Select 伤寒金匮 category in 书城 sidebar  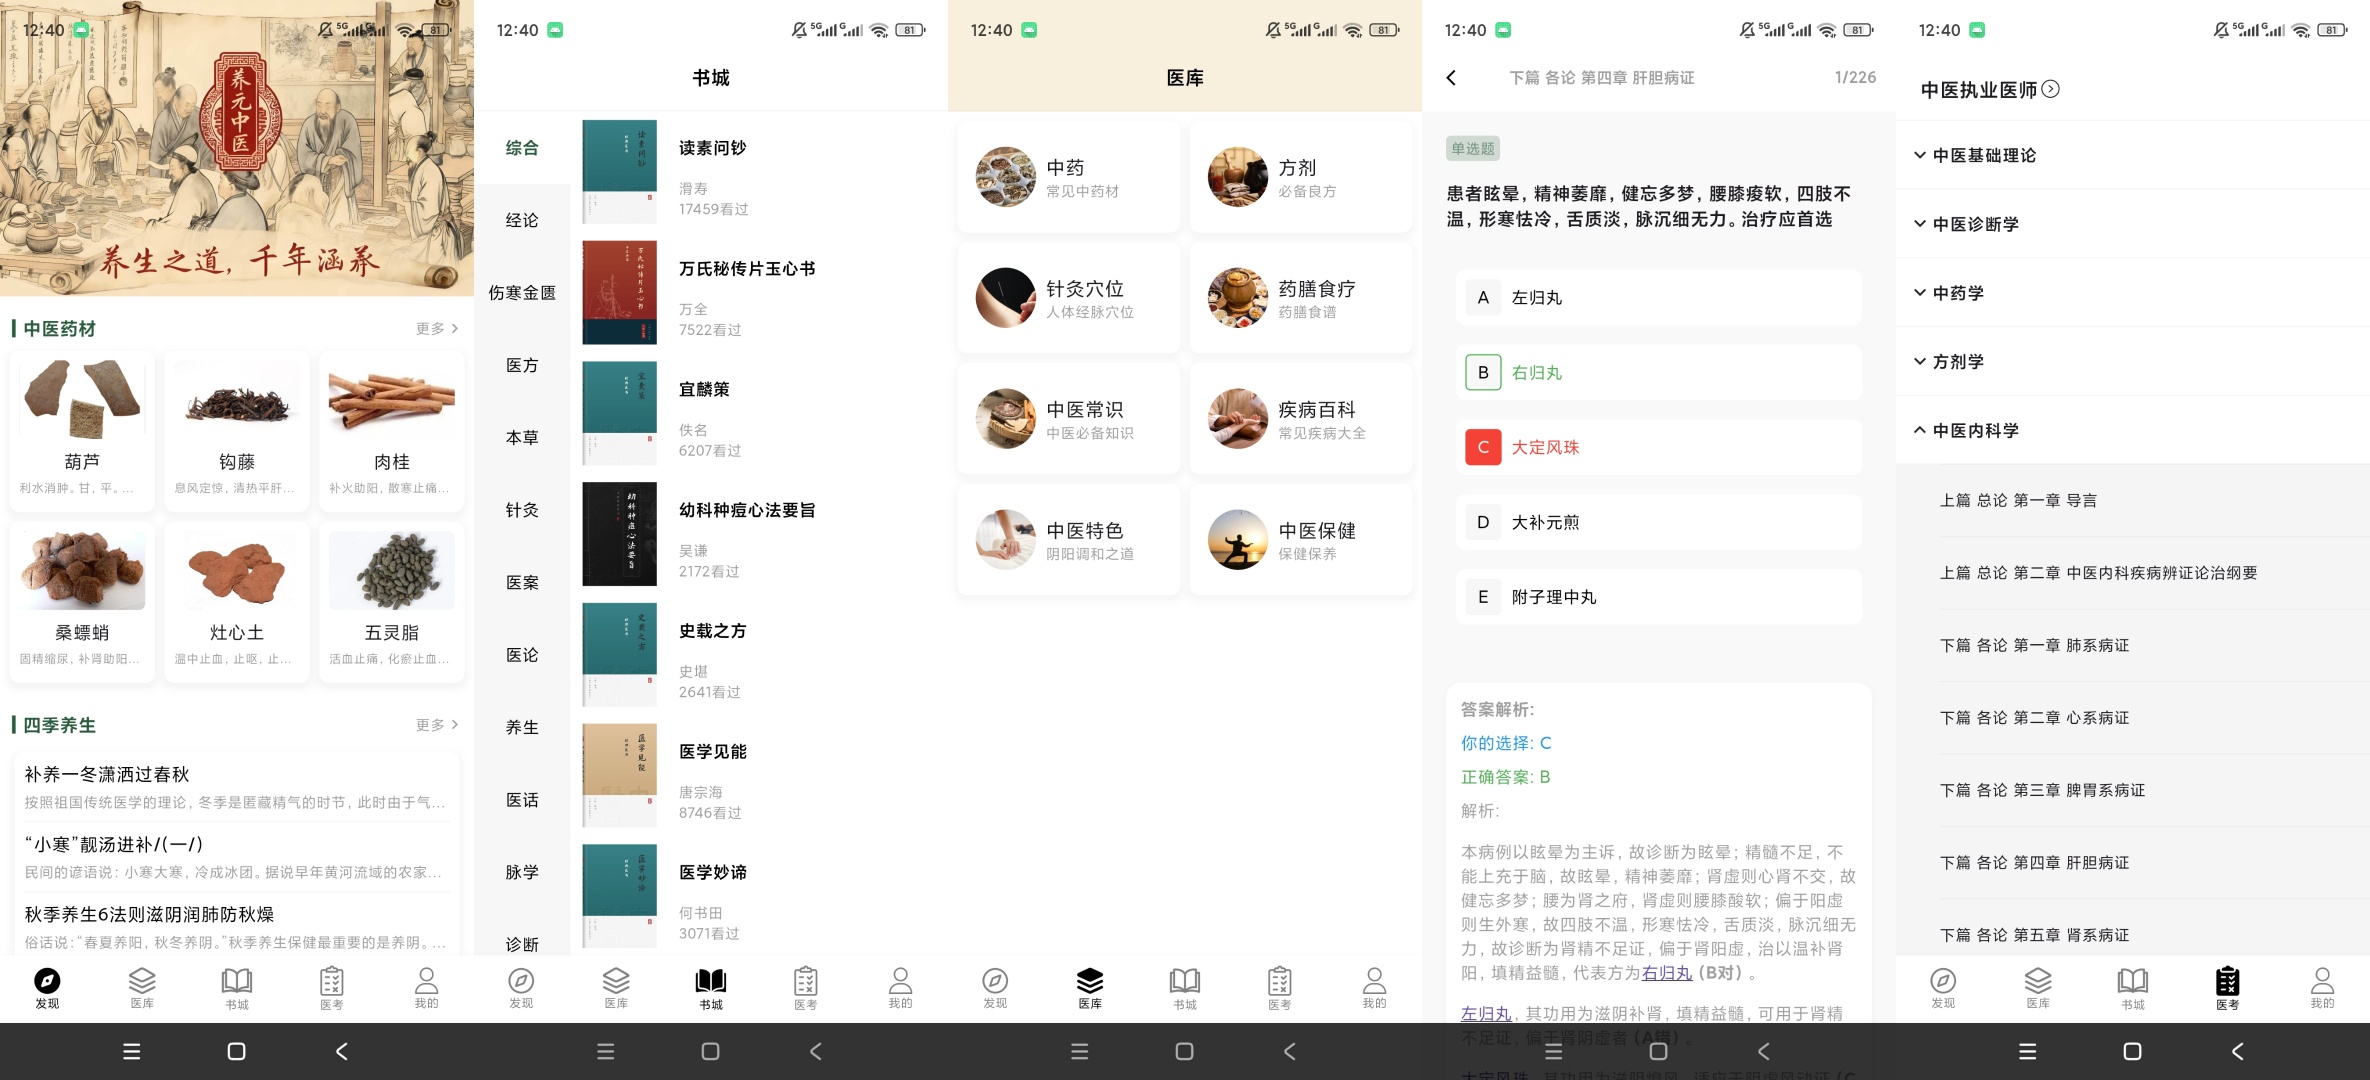coord(522,293)
